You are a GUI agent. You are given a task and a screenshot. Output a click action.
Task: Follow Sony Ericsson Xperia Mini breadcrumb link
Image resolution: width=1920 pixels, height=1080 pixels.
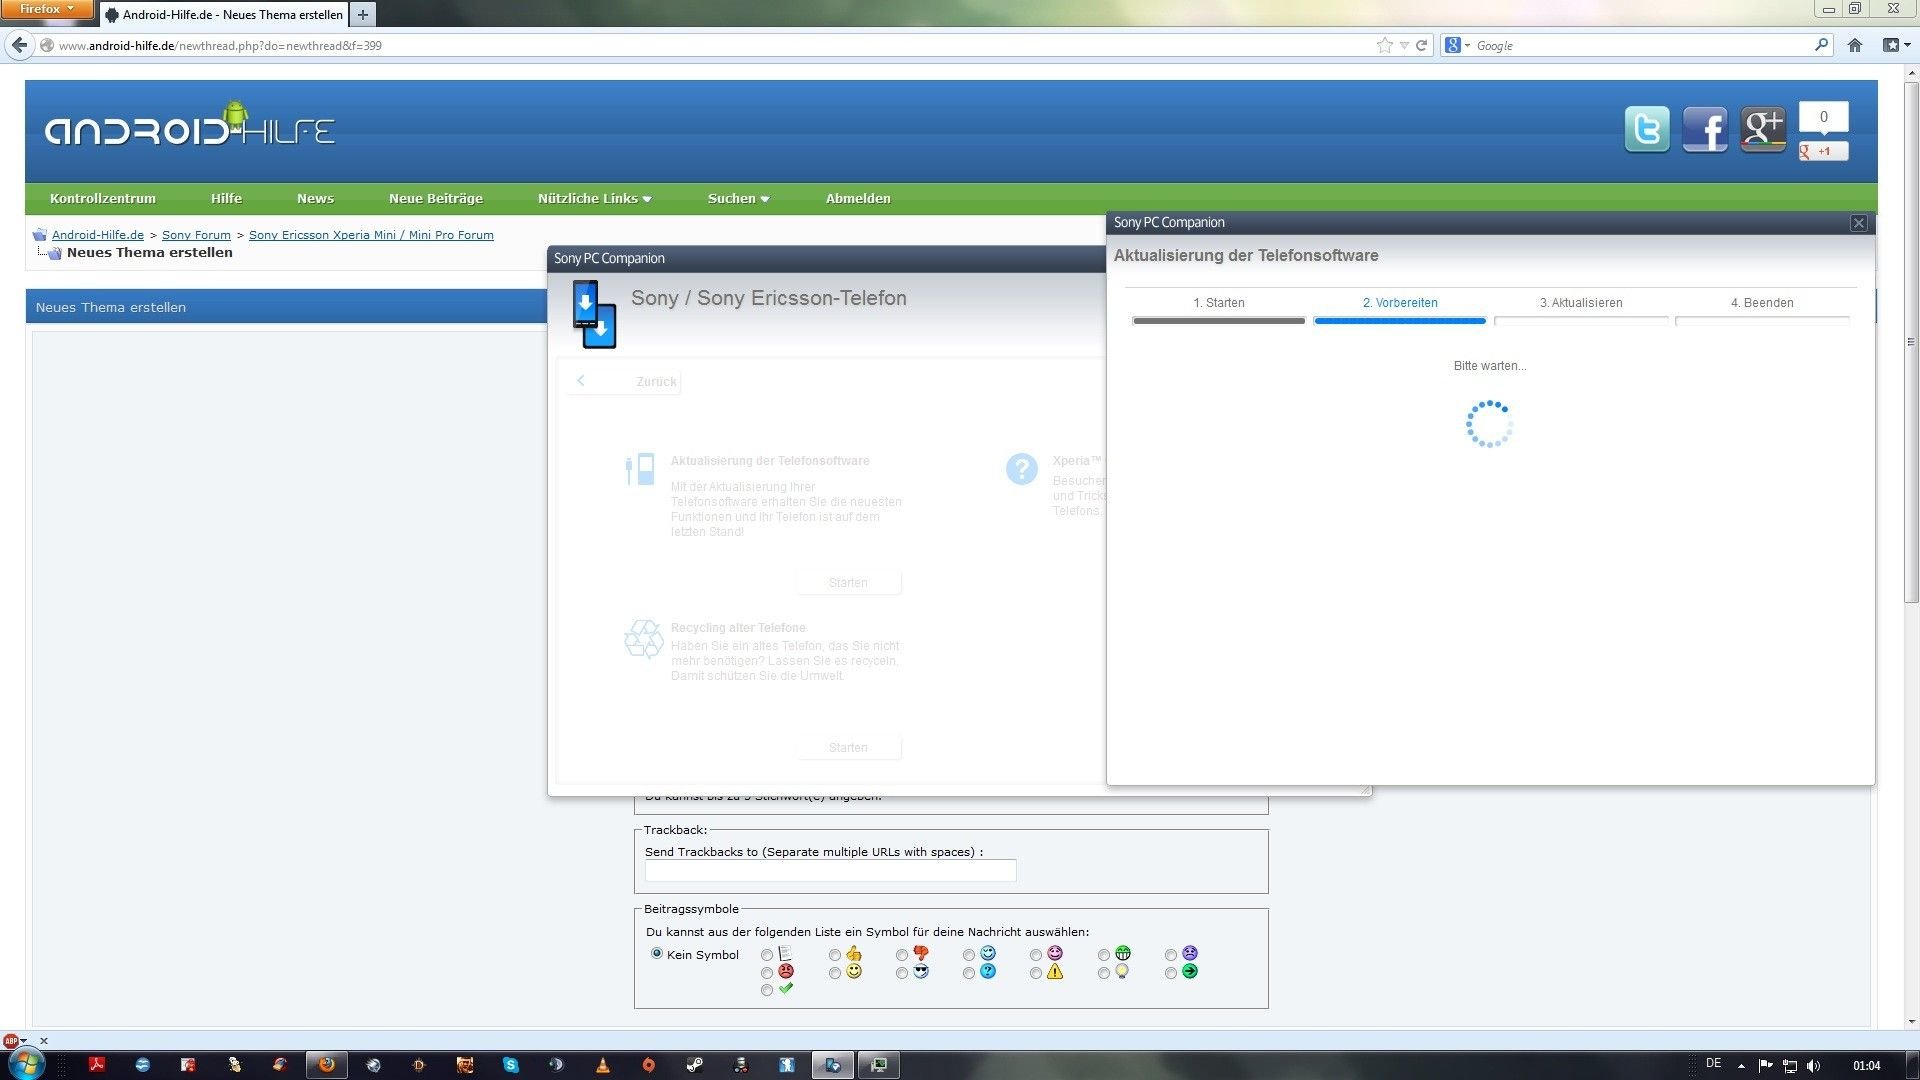point(371,235)
